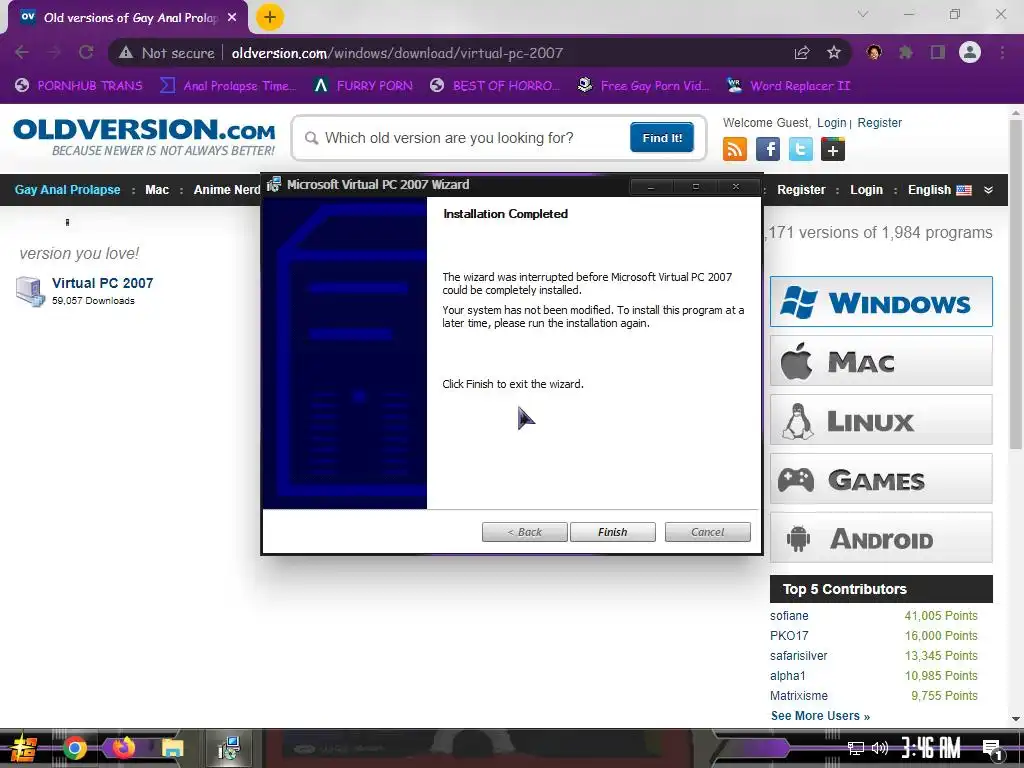Image resolution: width=1024 pixels, height=768 pixels.
Task: Select Mac in the navigation bar
Action: click(x=157, y=189)
